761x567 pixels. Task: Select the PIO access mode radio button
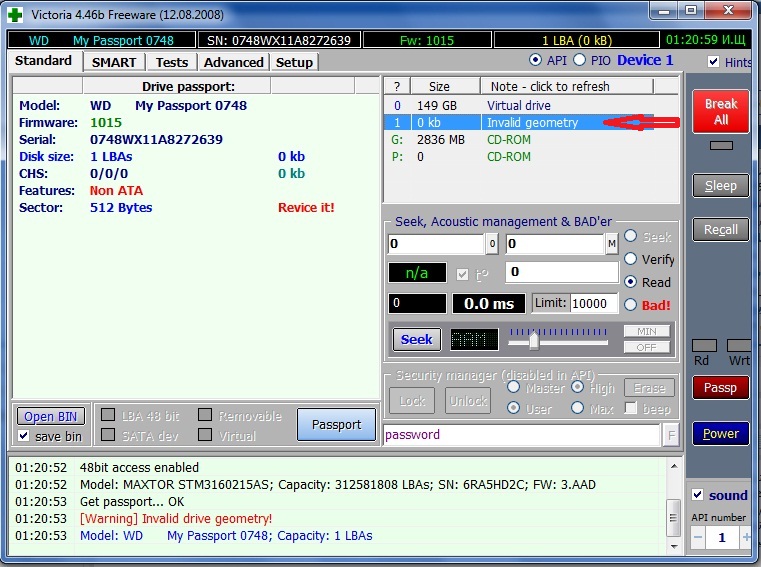(x=579, y=60)
